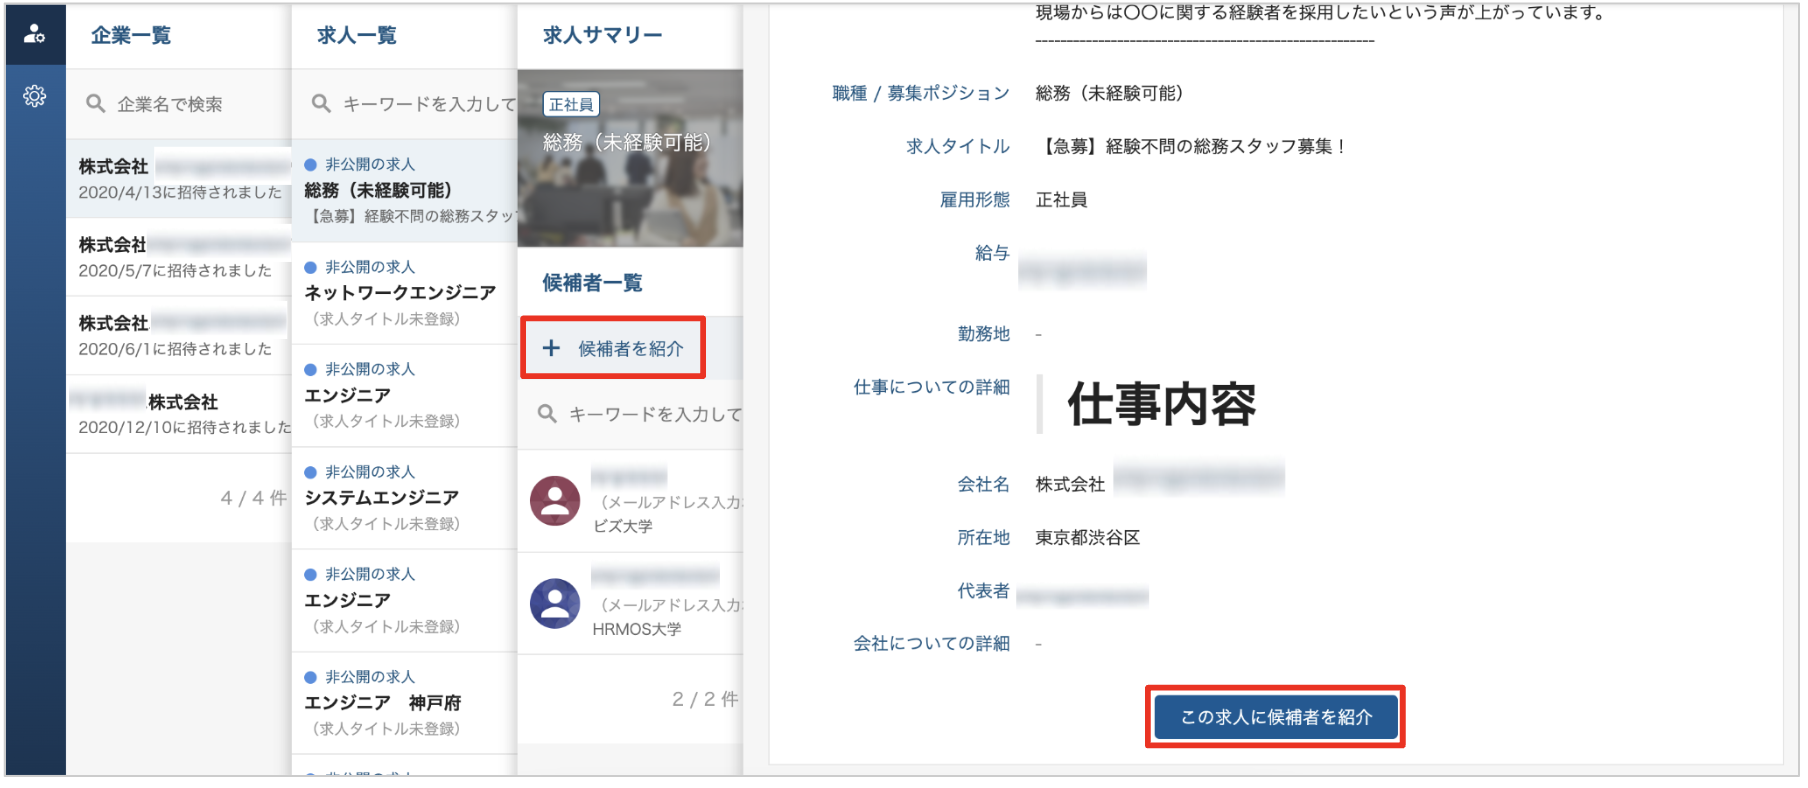
Task: Click blue status dot of システムエンジニア job
Action: click(310, 472)
